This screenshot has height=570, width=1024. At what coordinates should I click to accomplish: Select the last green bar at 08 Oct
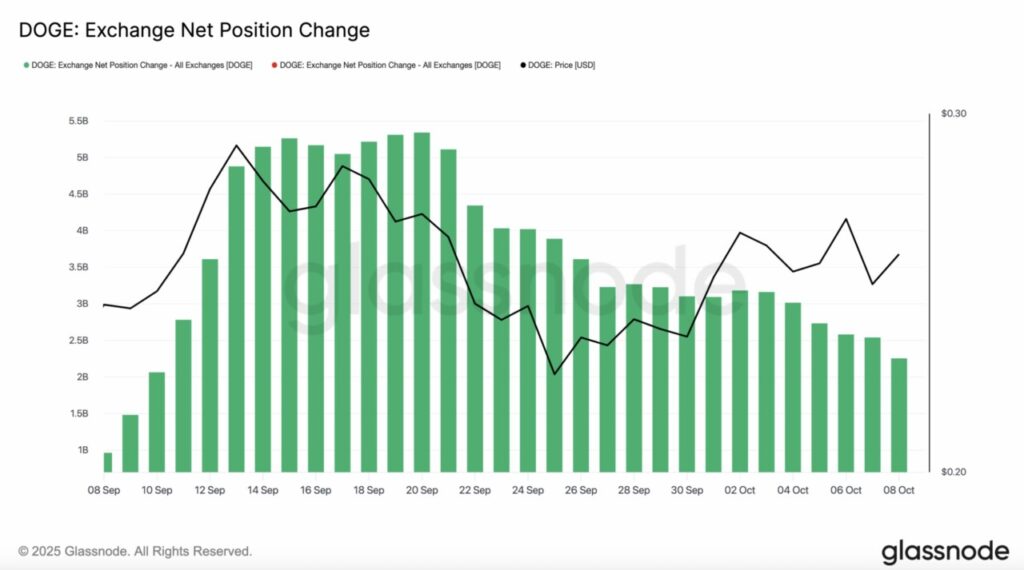pos(899,415)
